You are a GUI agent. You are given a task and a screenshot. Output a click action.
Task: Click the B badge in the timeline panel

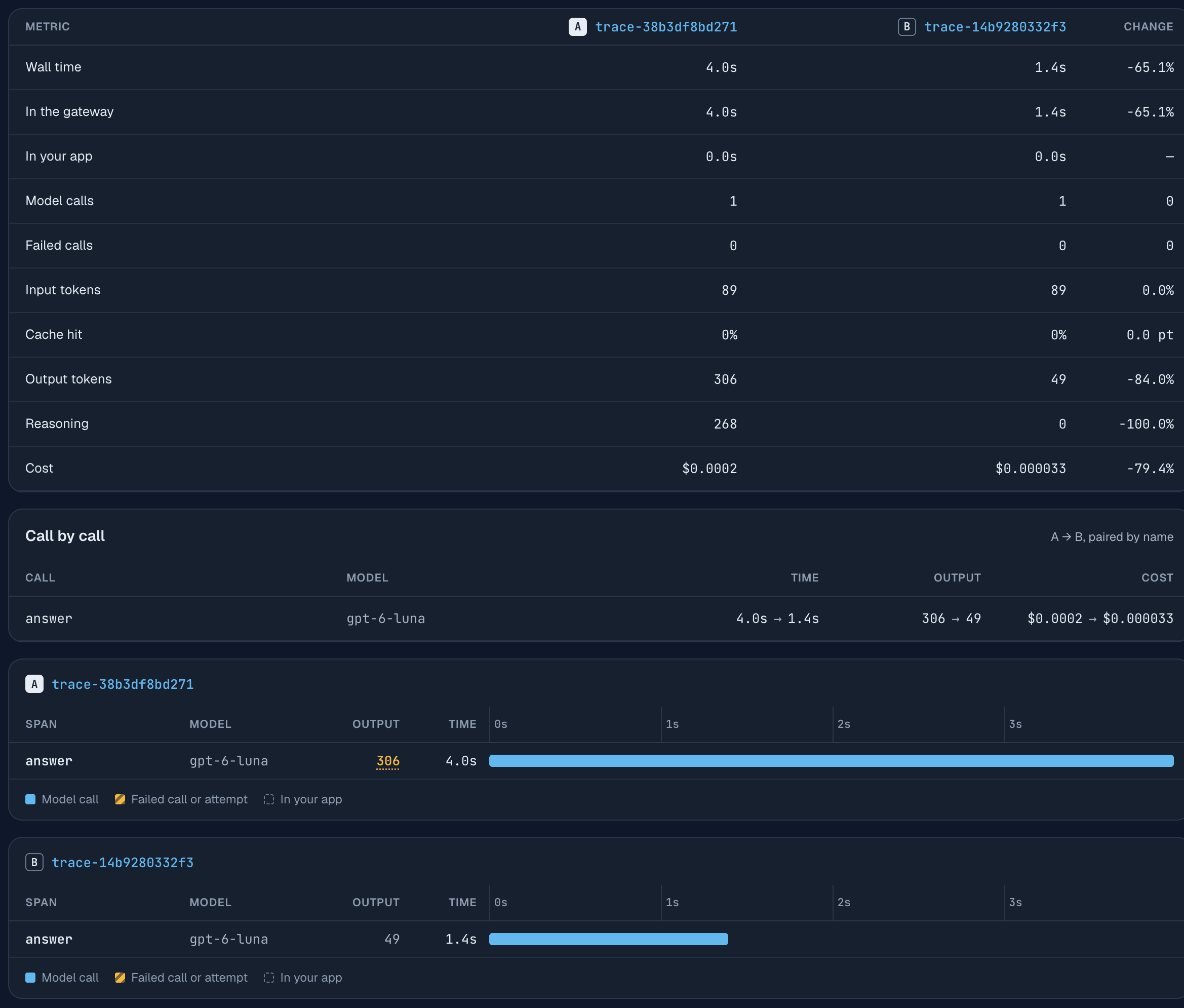[34, 862]
